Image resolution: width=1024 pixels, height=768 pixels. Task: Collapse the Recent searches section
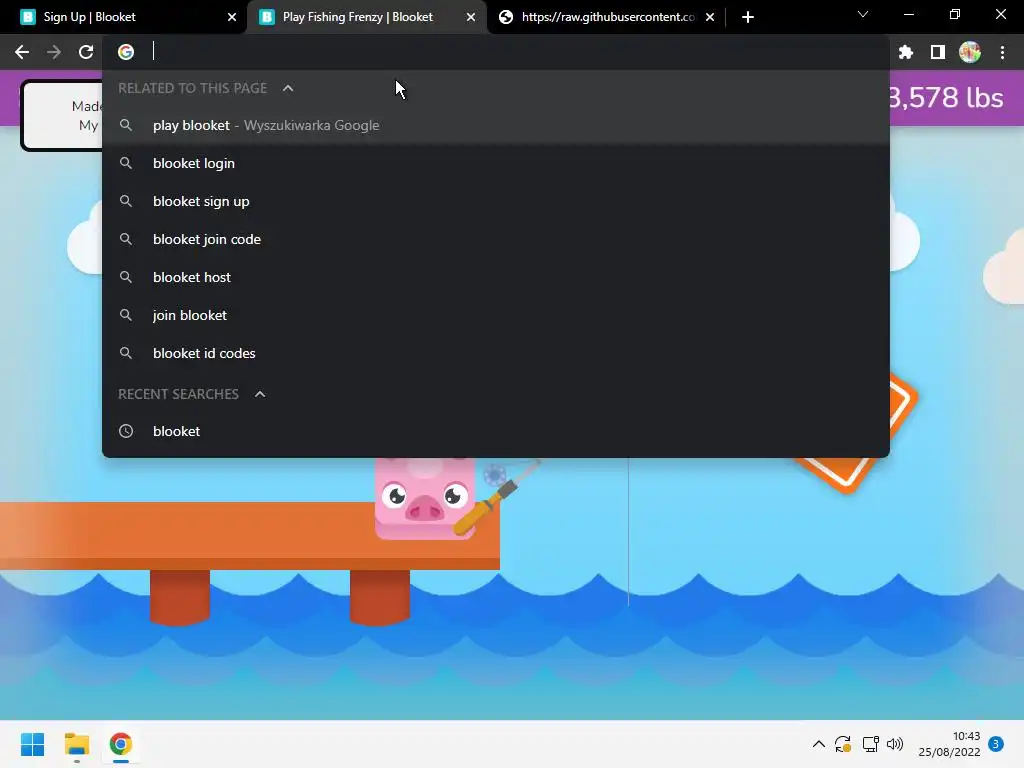point(260,394)
